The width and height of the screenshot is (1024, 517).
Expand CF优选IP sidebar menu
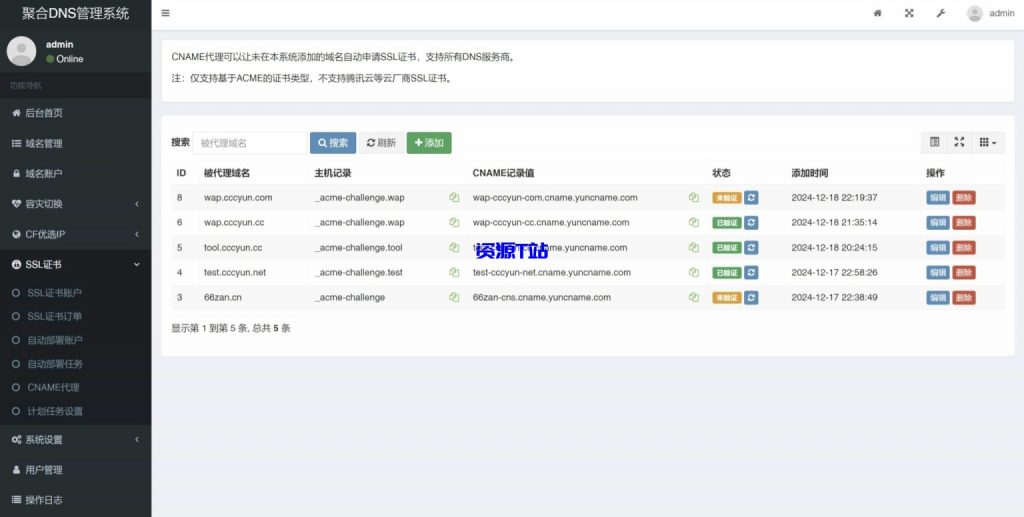[x=76, y=234]
